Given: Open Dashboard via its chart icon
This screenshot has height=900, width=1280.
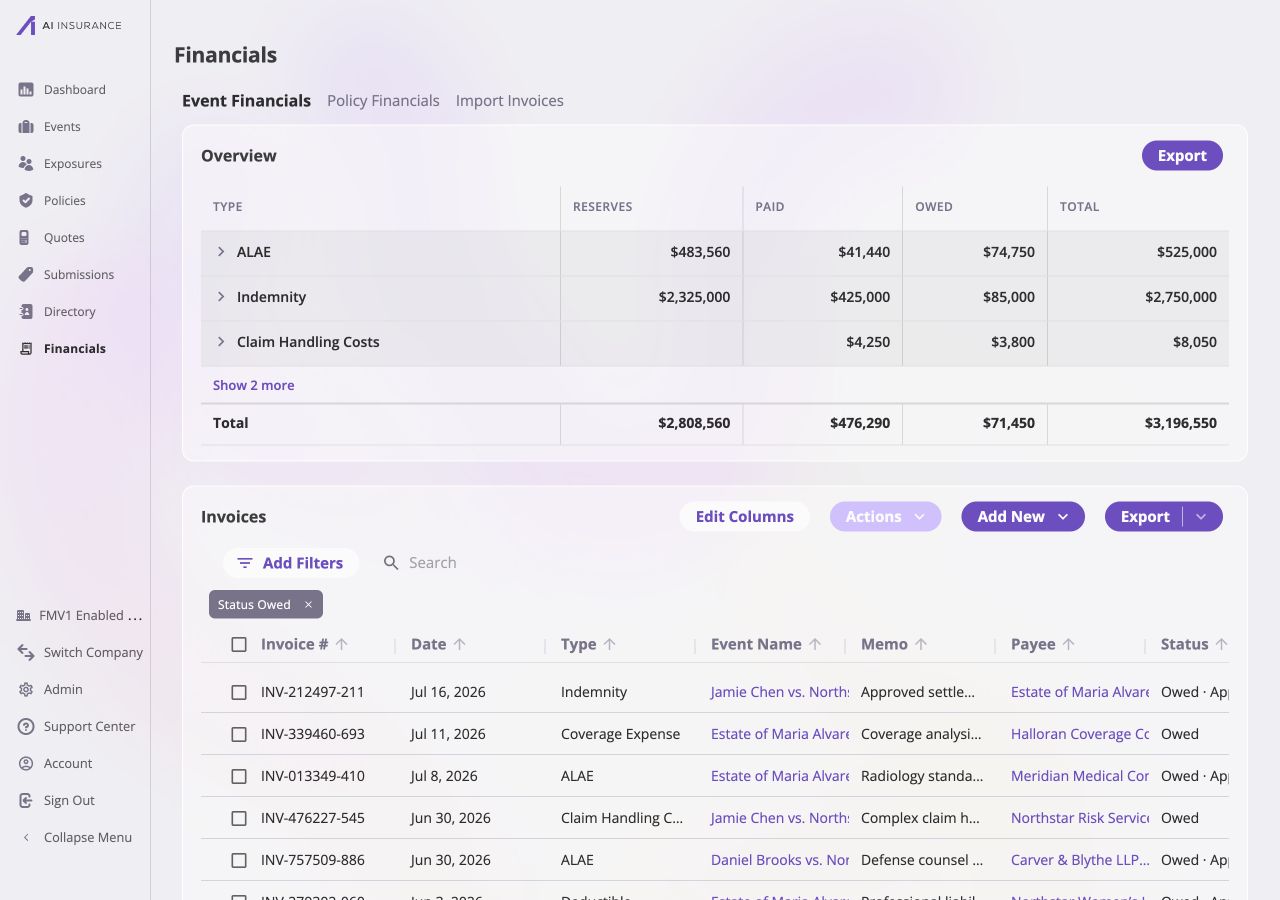Looking at the screenshot, I should 26,90.
